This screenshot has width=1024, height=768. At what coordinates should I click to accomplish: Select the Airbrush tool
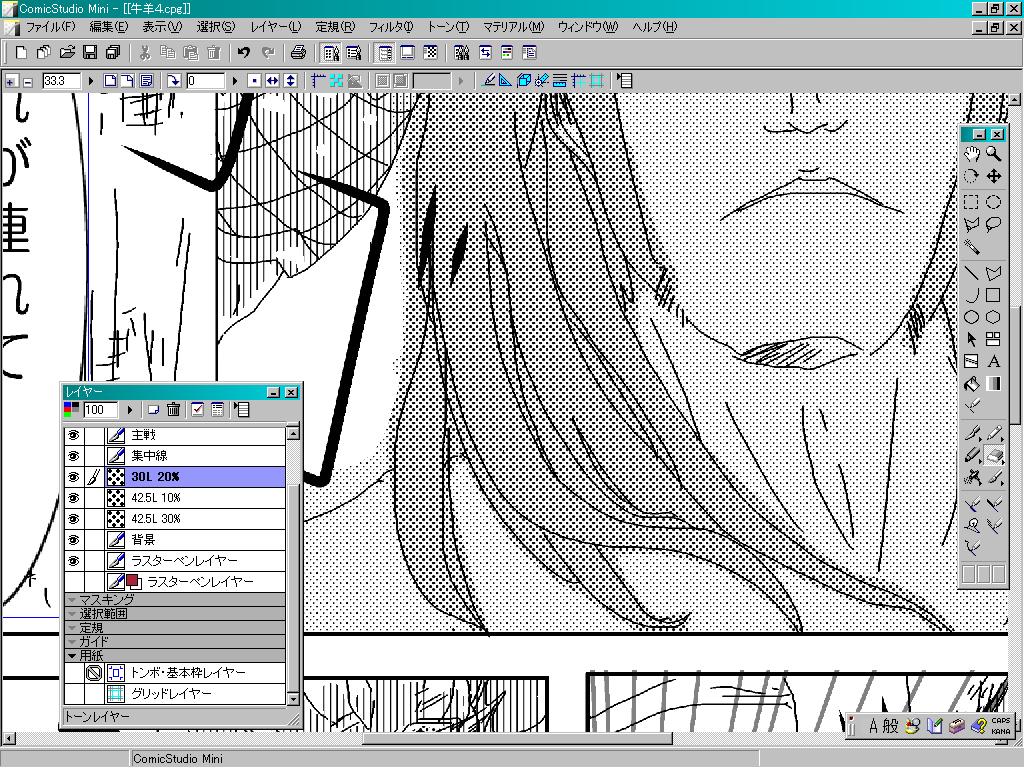pyautogui.click(x=972, y=477)
